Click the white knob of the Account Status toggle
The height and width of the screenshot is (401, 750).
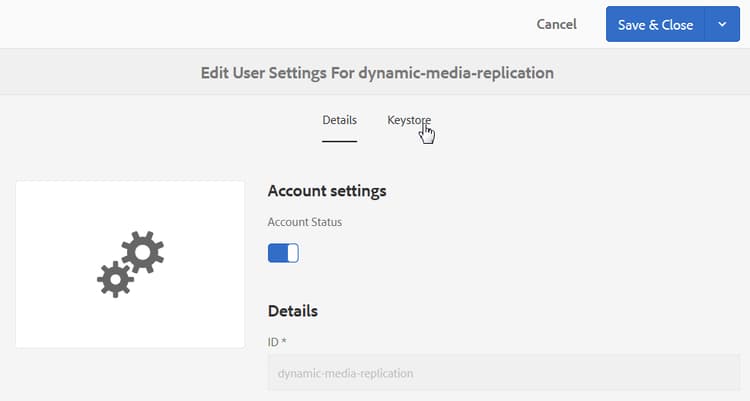[x=293, y=253]
